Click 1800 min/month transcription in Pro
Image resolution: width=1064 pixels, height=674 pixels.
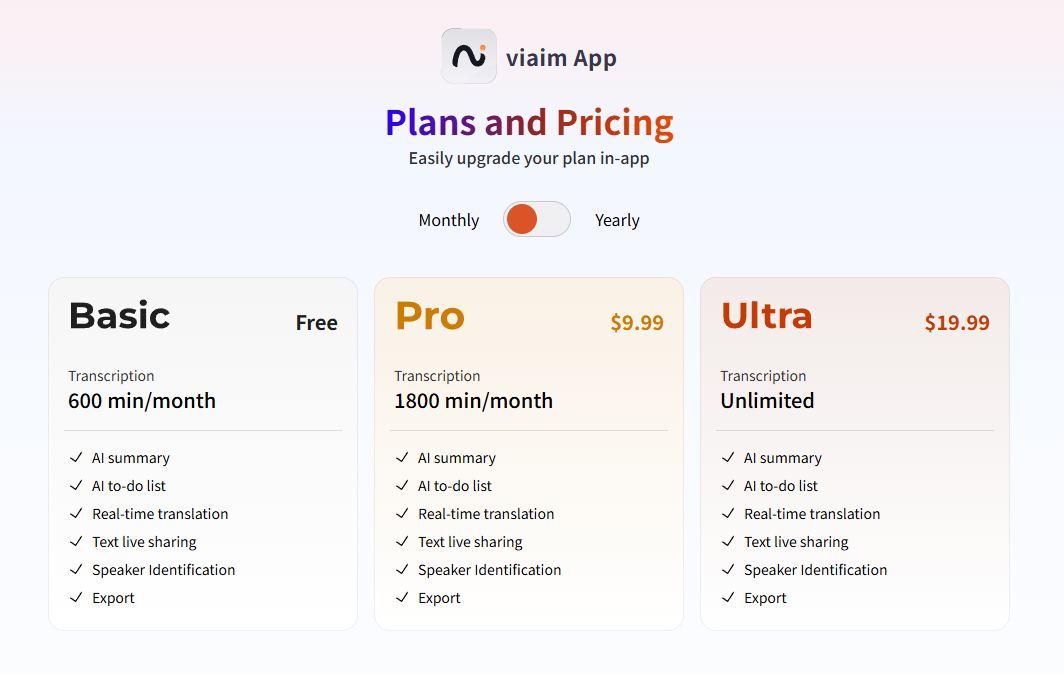(474, 401)
